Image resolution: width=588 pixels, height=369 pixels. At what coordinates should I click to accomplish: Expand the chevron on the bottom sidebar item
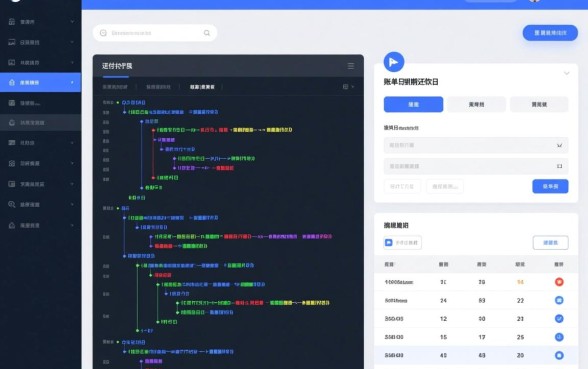coord(72,225)
